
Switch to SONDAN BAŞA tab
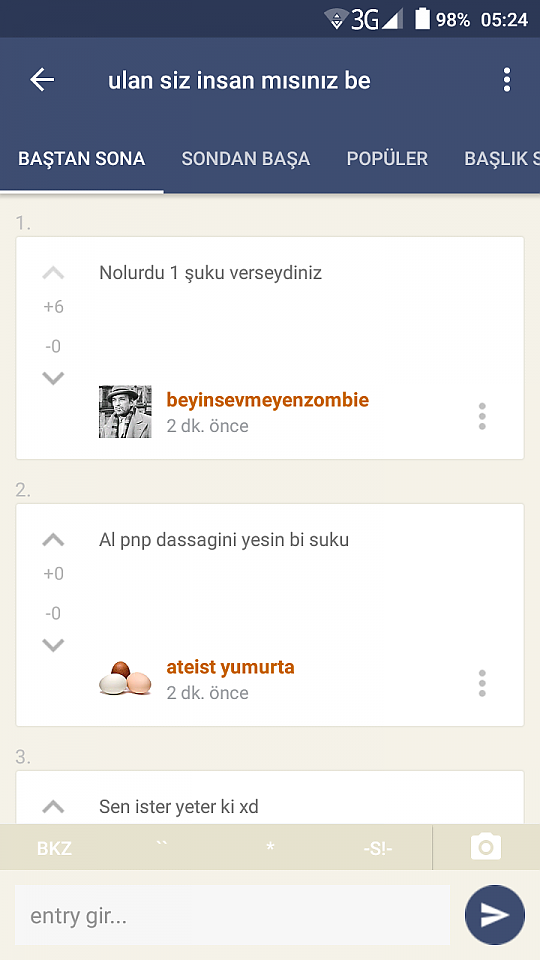click(246, 159)
